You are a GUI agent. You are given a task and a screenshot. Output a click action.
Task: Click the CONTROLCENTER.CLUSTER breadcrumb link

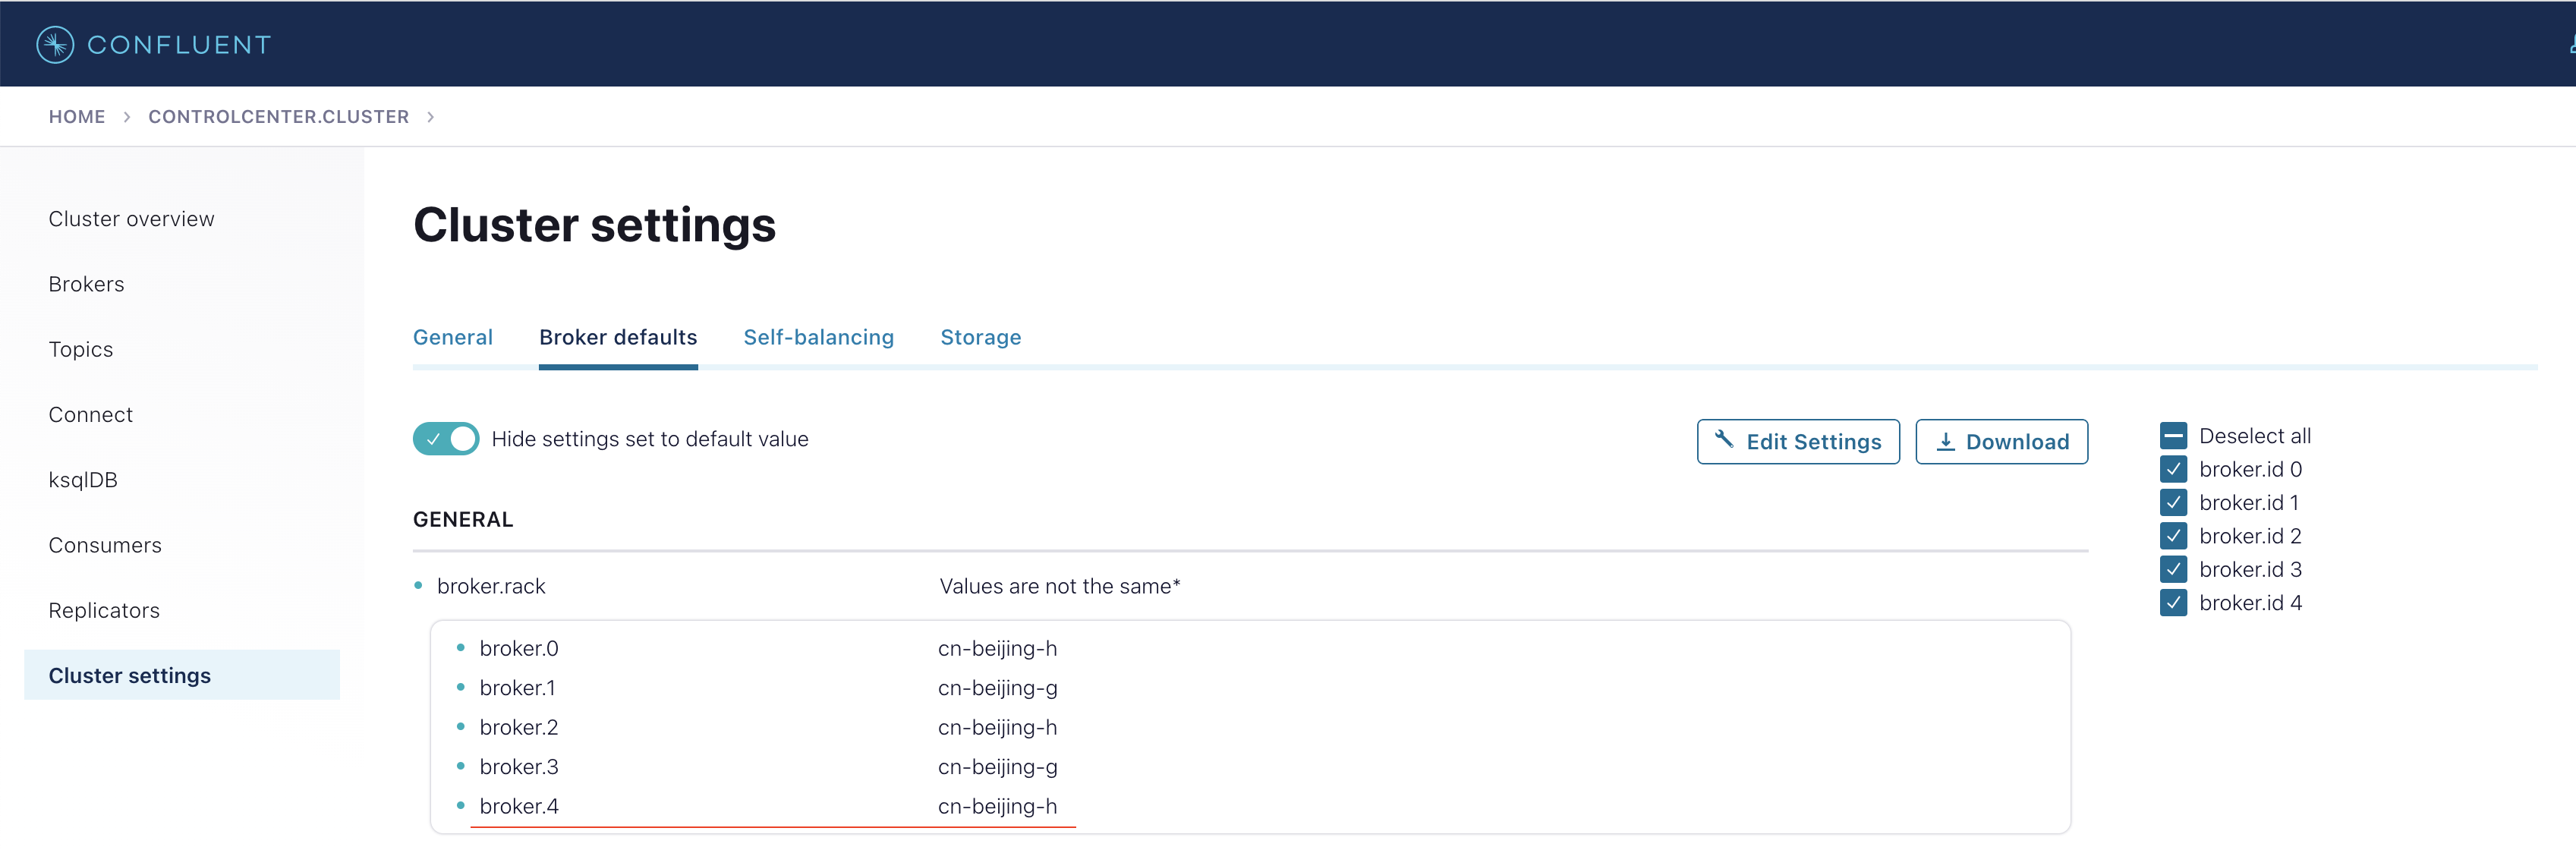coord(278,117)
